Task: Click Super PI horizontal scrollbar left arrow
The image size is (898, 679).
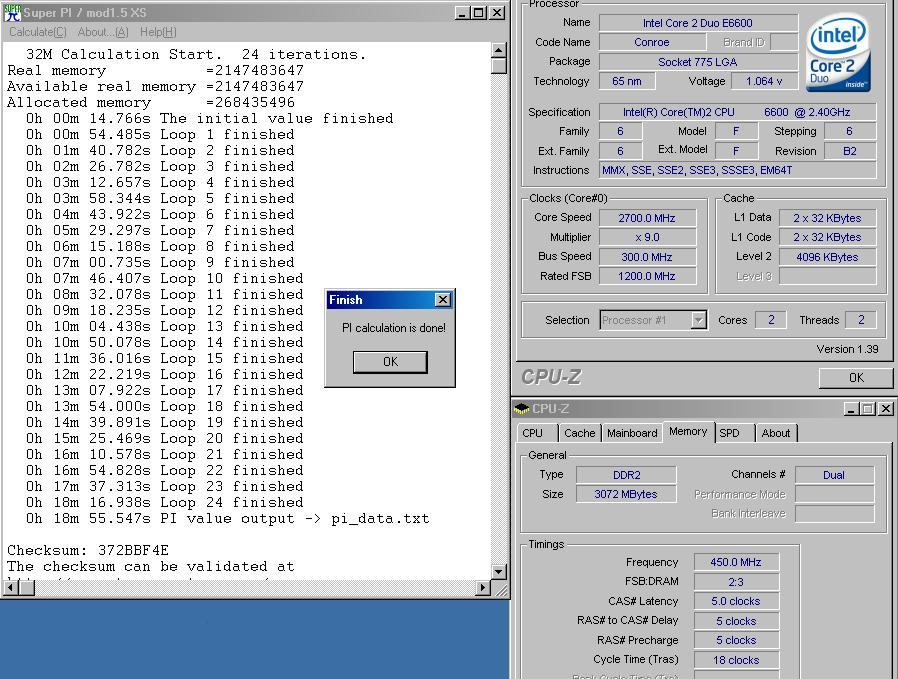Action: [11, 587]
